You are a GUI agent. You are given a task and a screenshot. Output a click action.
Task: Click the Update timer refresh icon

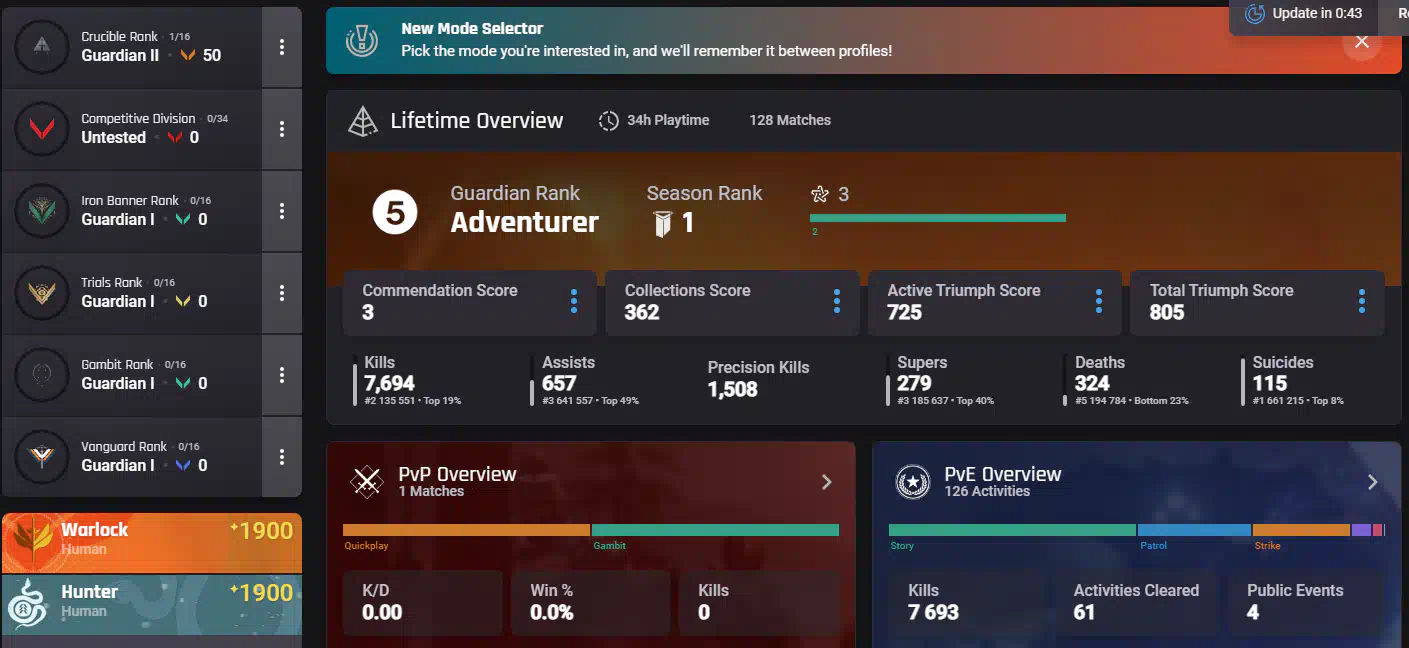[x=1254, y=14]
